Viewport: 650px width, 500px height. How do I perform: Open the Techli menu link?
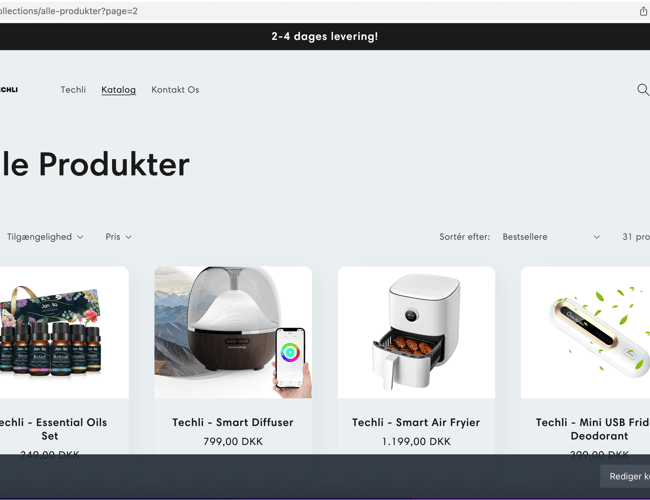click(x=73, y=90)
